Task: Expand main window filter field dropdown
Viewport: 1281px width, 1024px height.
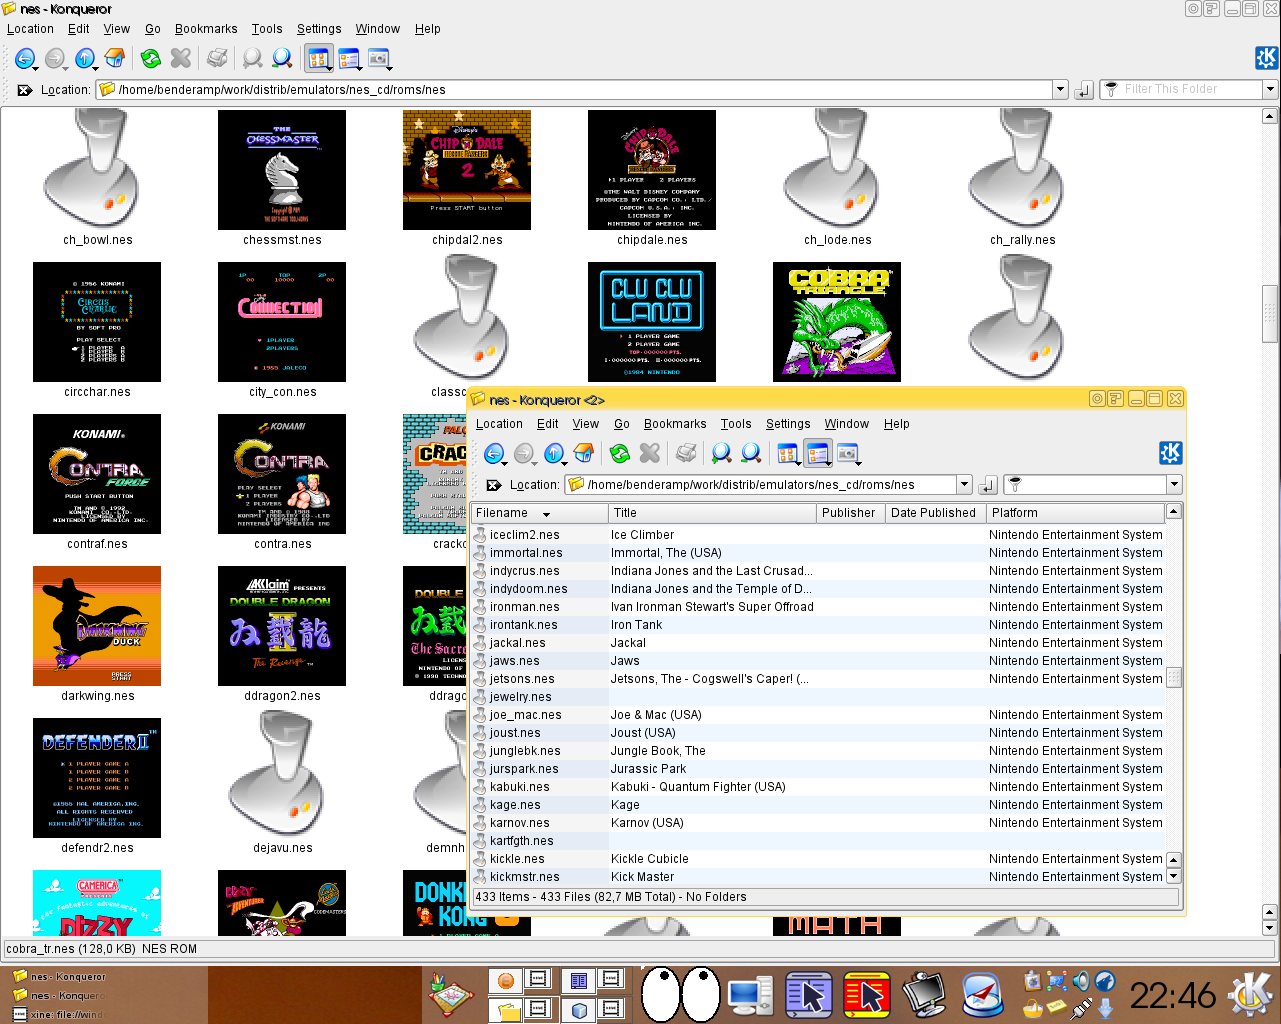Action: (x=1271, y=90)
